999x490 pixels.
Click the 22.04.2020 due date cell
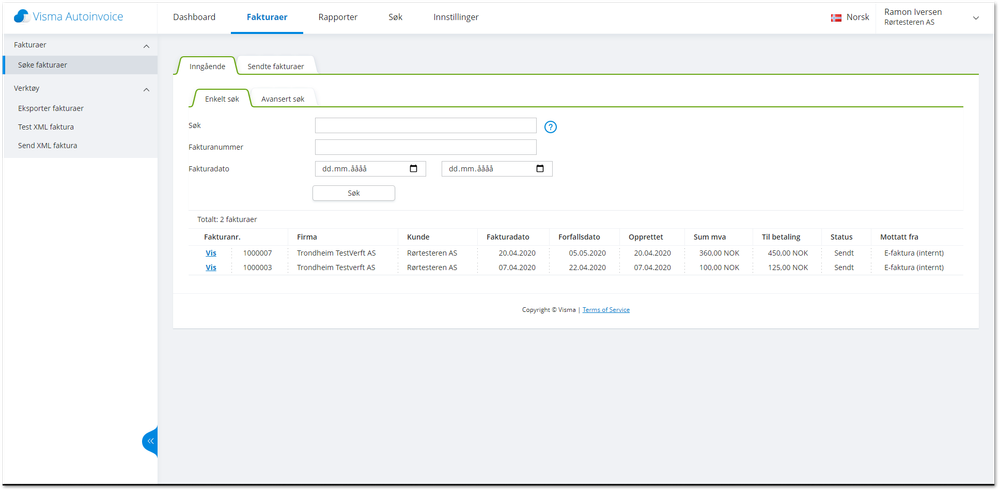(x=588, y=268)
